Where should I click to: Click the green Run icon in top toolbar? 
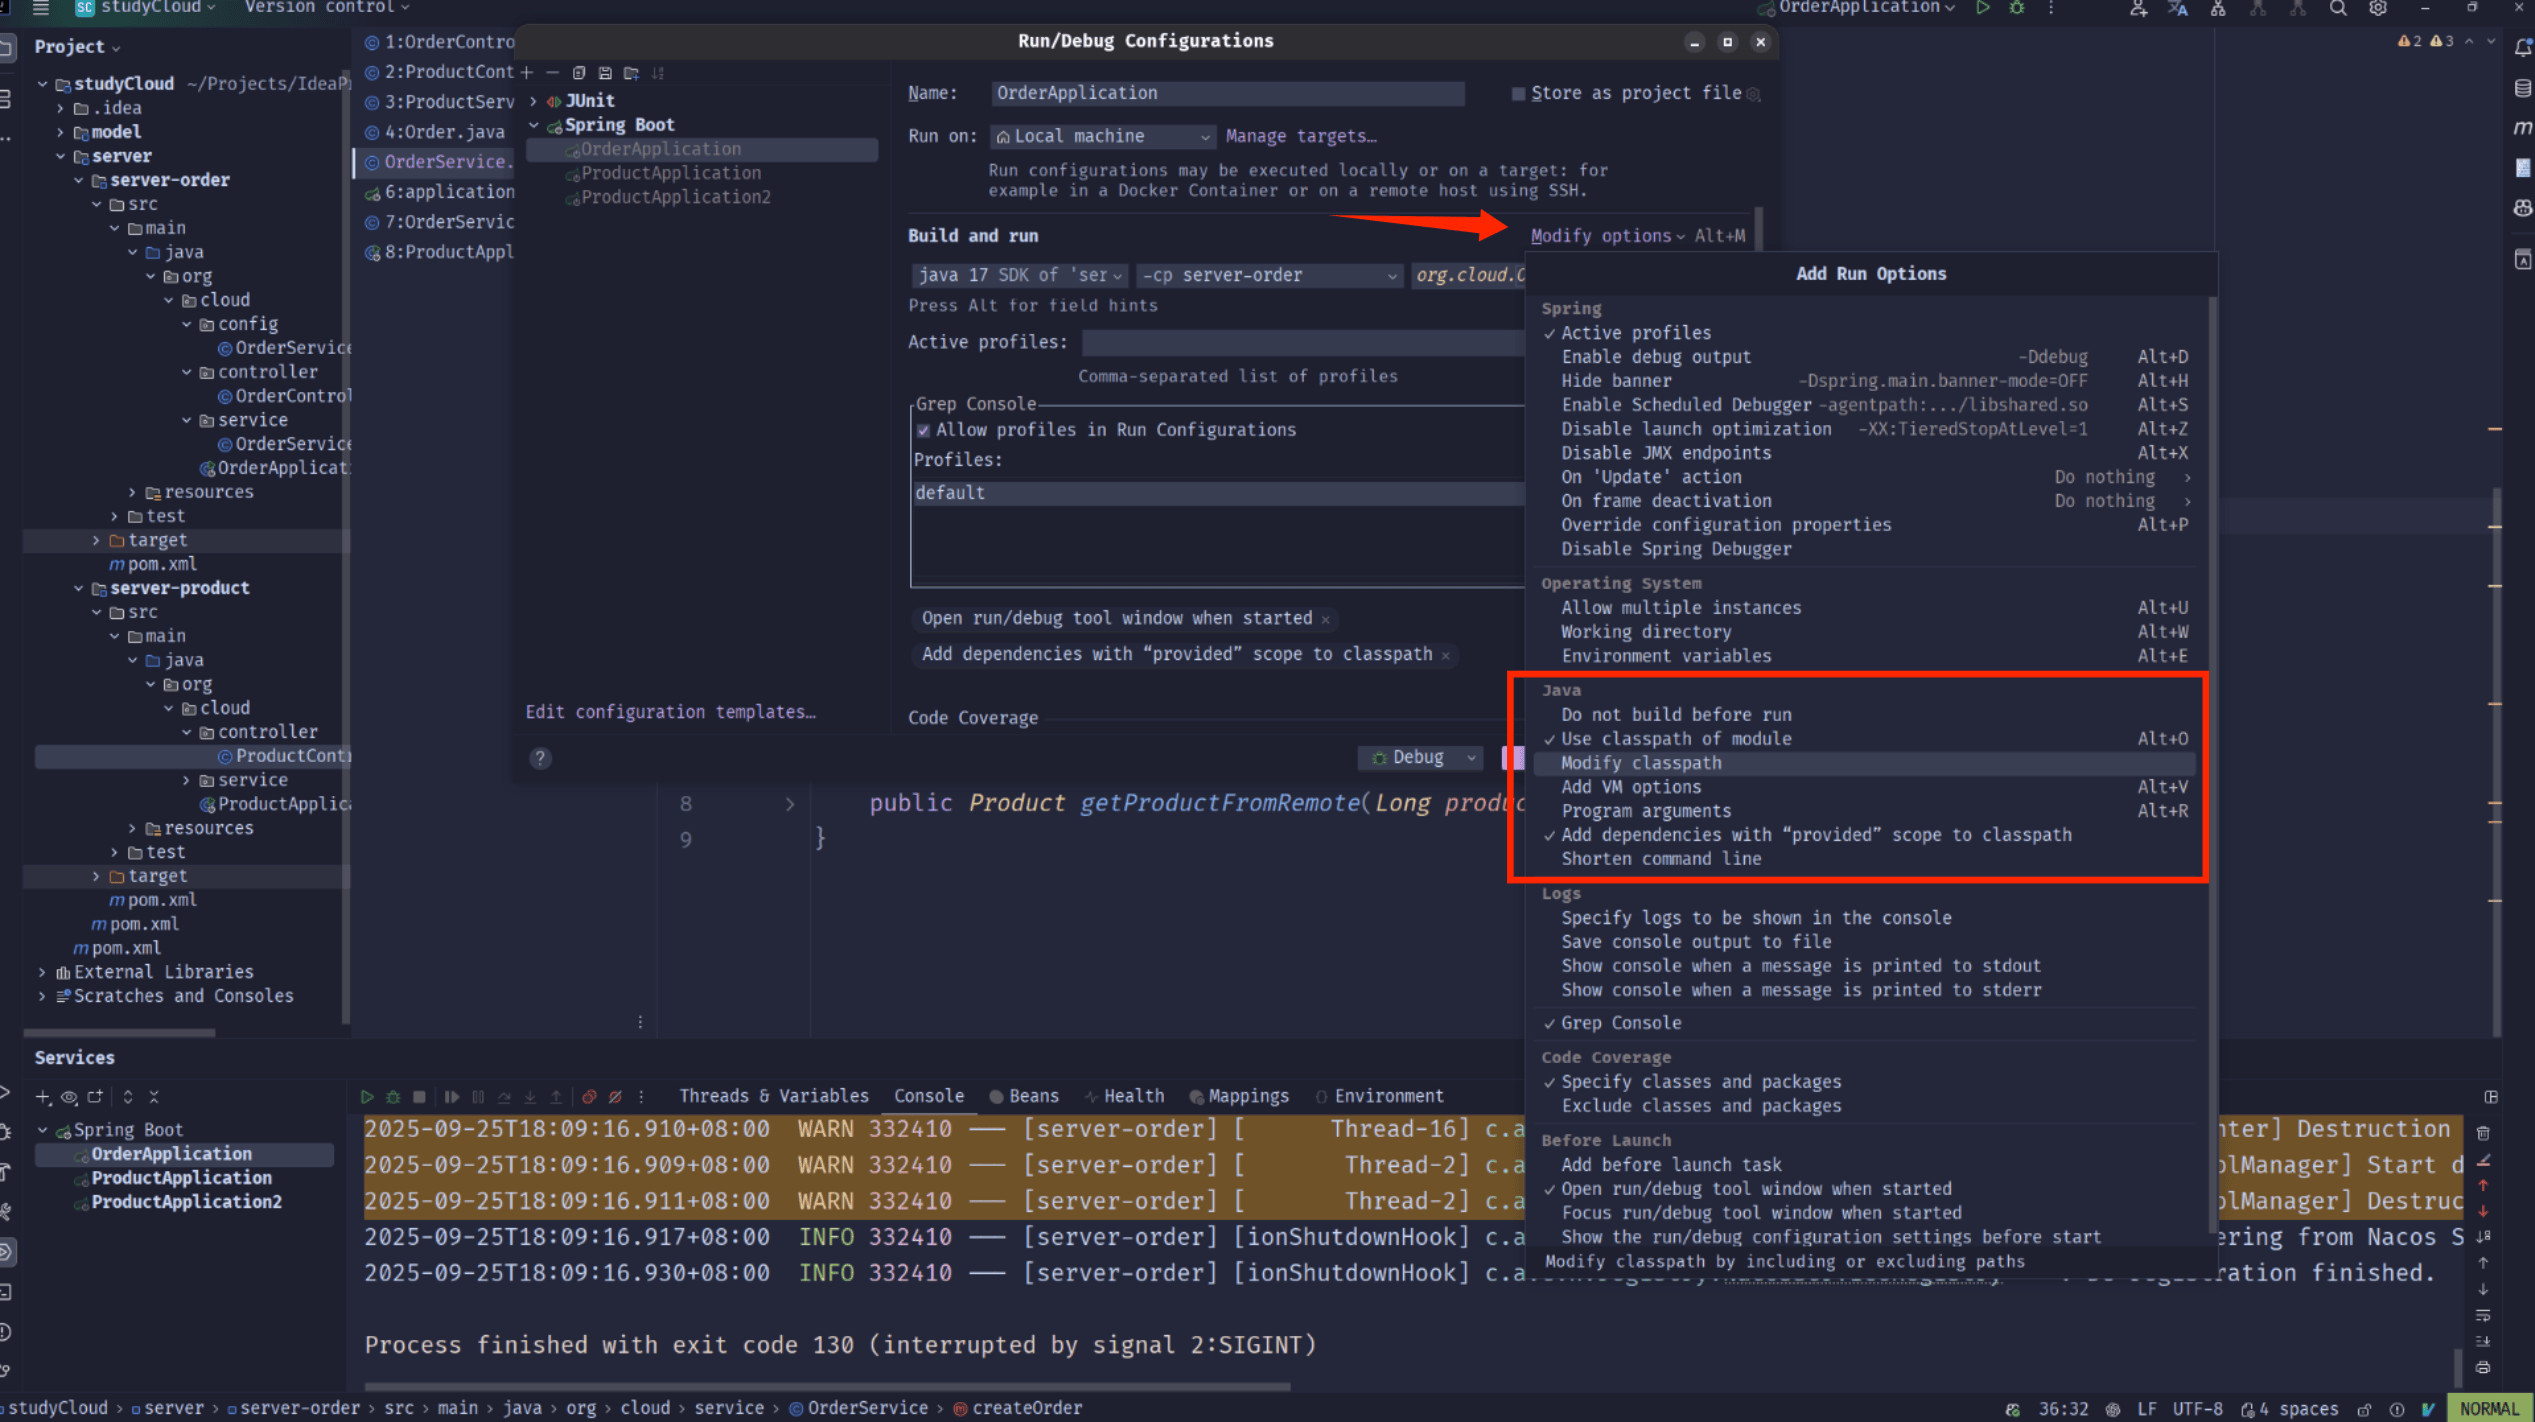pyautogui.click(x=1982, y=8)
